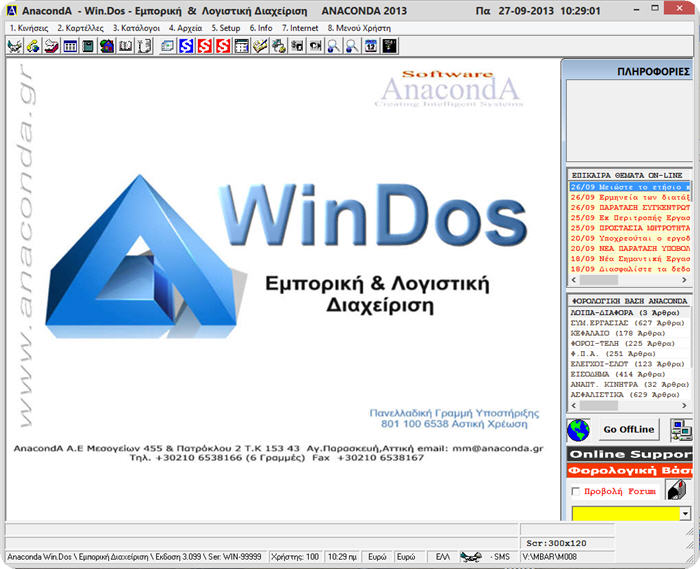Click the dark green ledger book icon
700x569 pixels.
88,46
